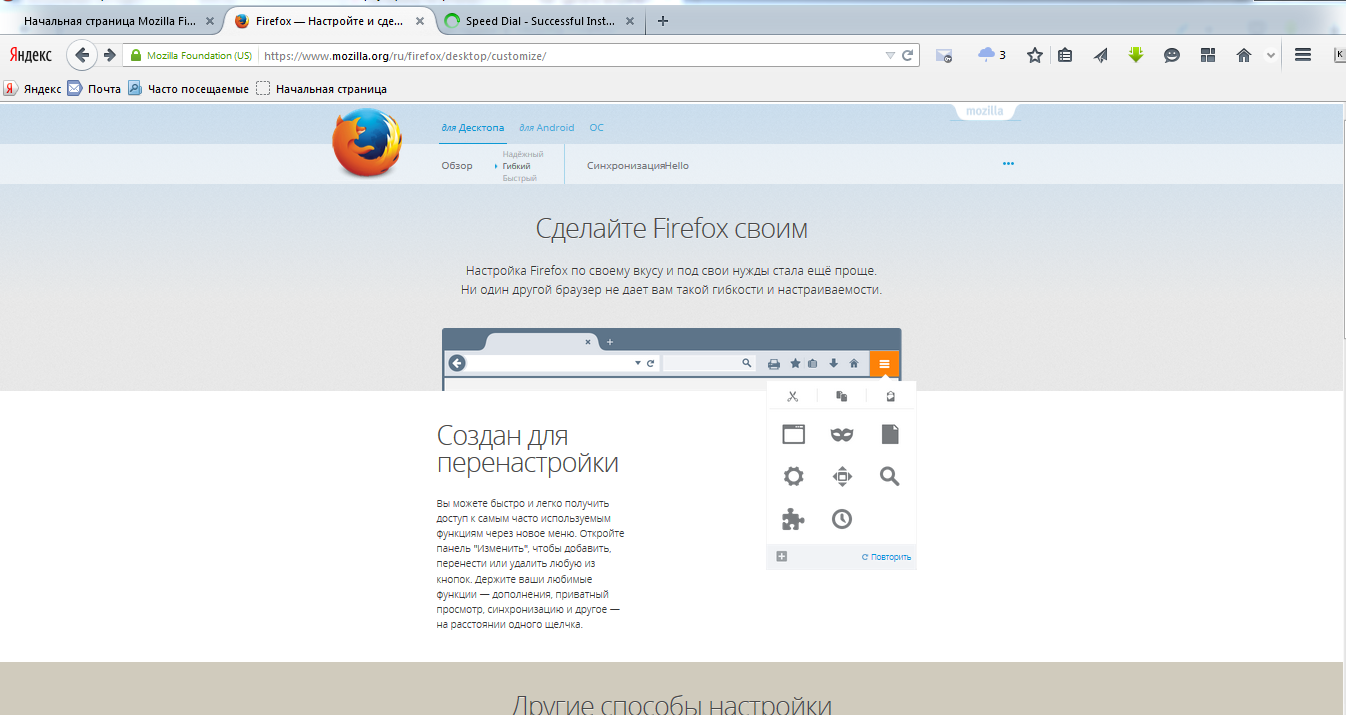Viewport: 1346px width, 715px height.
Task: Click the heading Сделайте Firefox своим
Action: [x=672, y=229]
